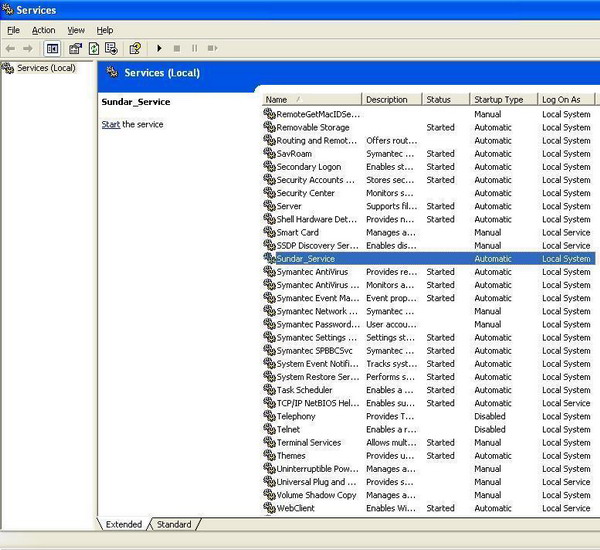
Task: Open the File menu
Action: point(13,30)
